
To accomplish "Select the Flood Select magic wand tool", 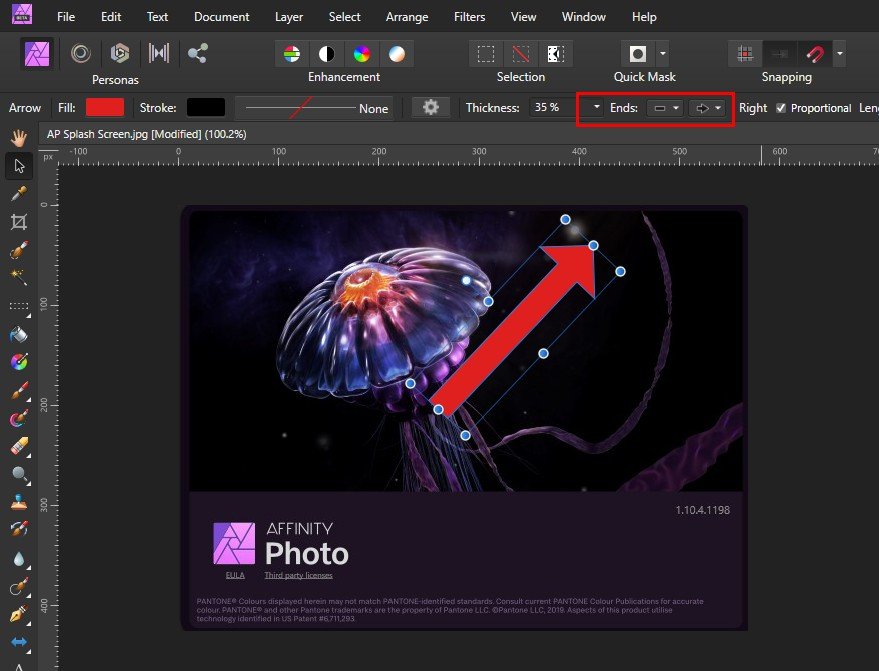I will click(19, 277).
